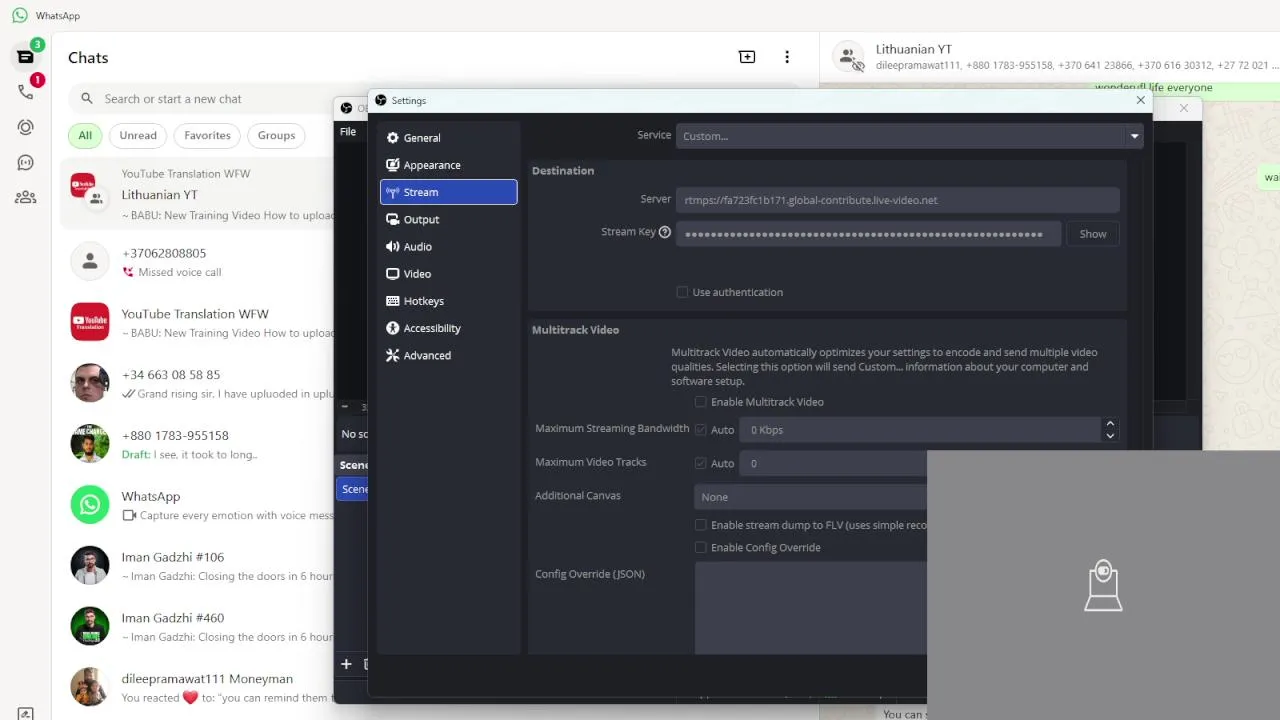This screenshot has width=1280, height=720.
Task: Click the Maximum Video Tracks value field
Action: click(x=833, y=463)
